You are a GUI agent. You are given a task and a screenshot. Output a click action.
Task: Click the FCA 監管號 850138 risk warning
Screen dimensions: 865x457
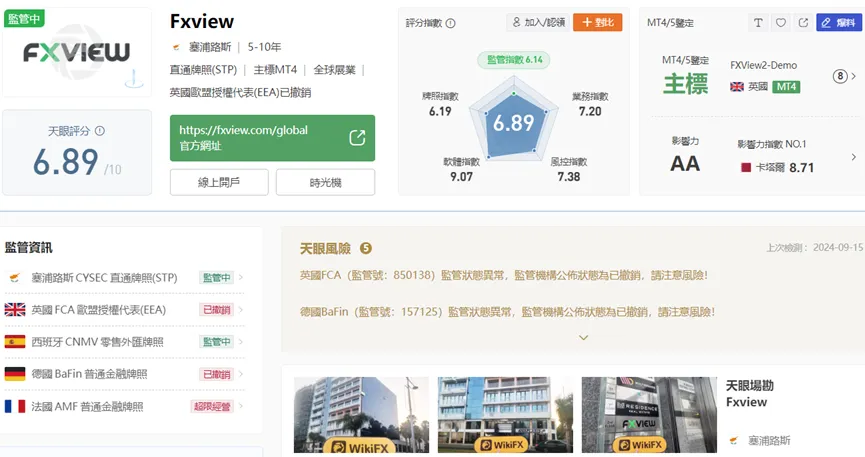tap(504, 275)
